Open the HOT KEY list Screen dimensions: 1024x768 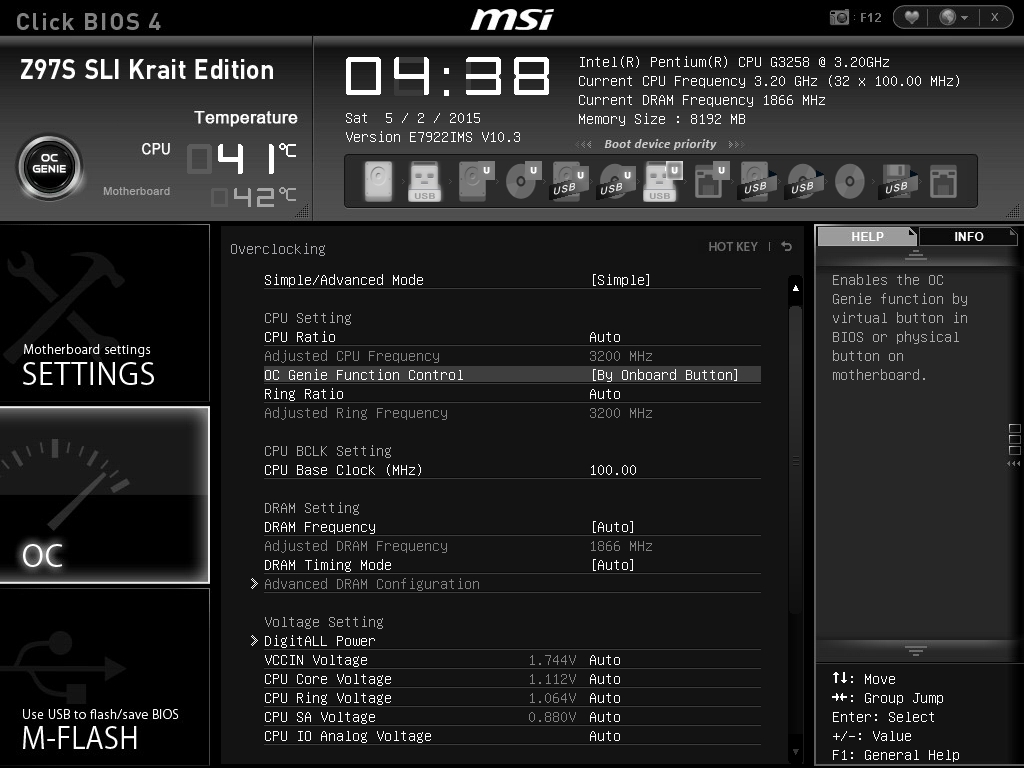(733, 247)
